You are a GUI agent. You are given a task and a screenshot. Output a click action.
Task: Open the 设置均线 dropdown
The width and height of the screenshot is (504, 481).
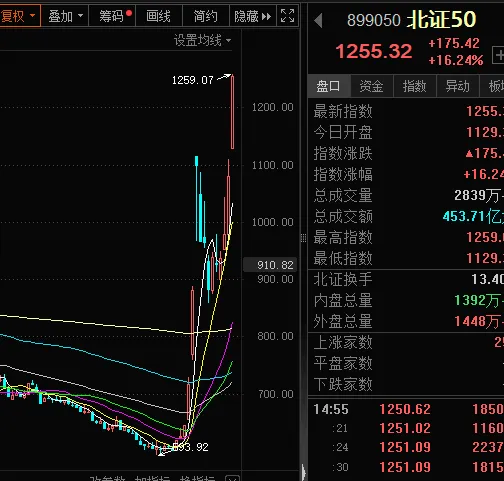tap(202, 41)
